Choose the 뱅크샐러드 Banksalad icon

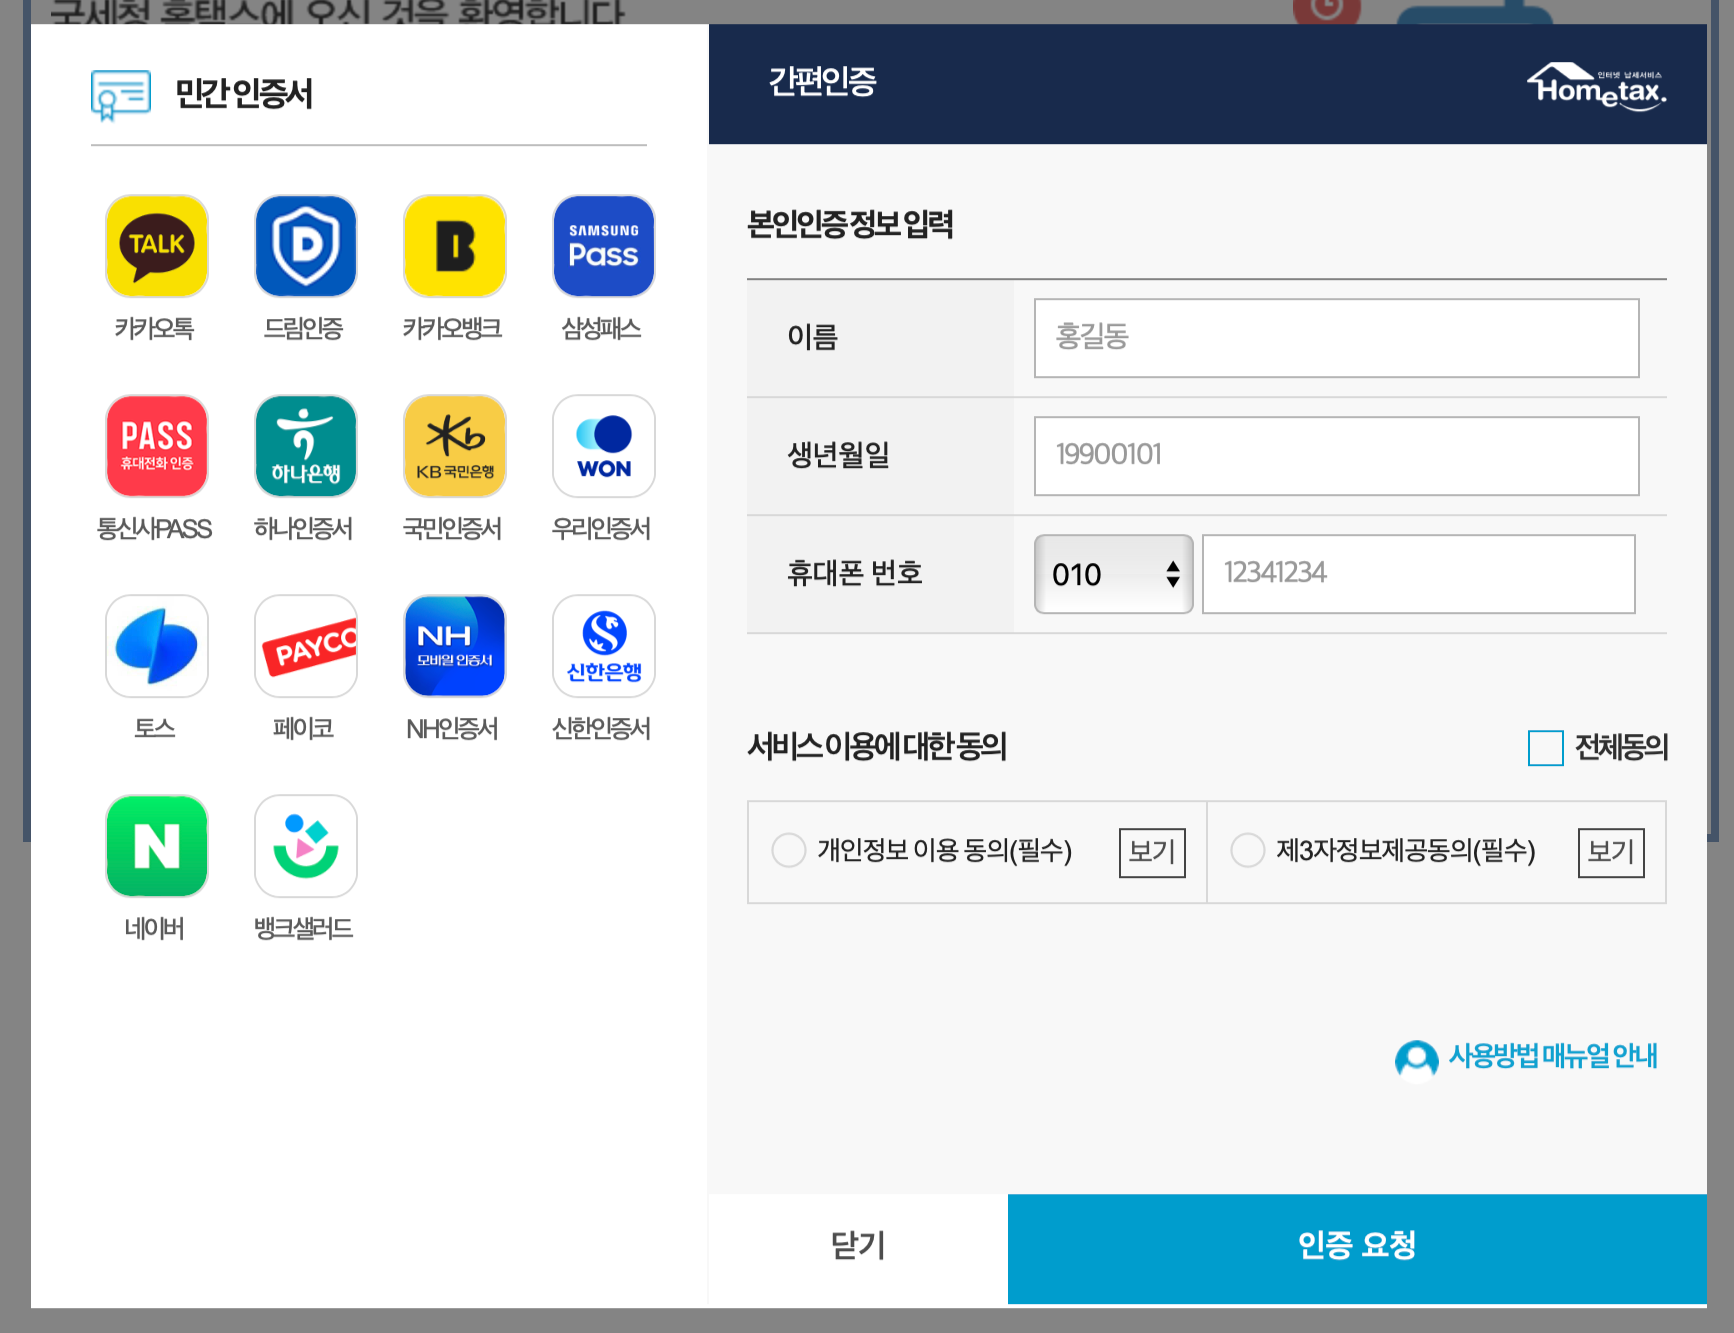(306, 846)
